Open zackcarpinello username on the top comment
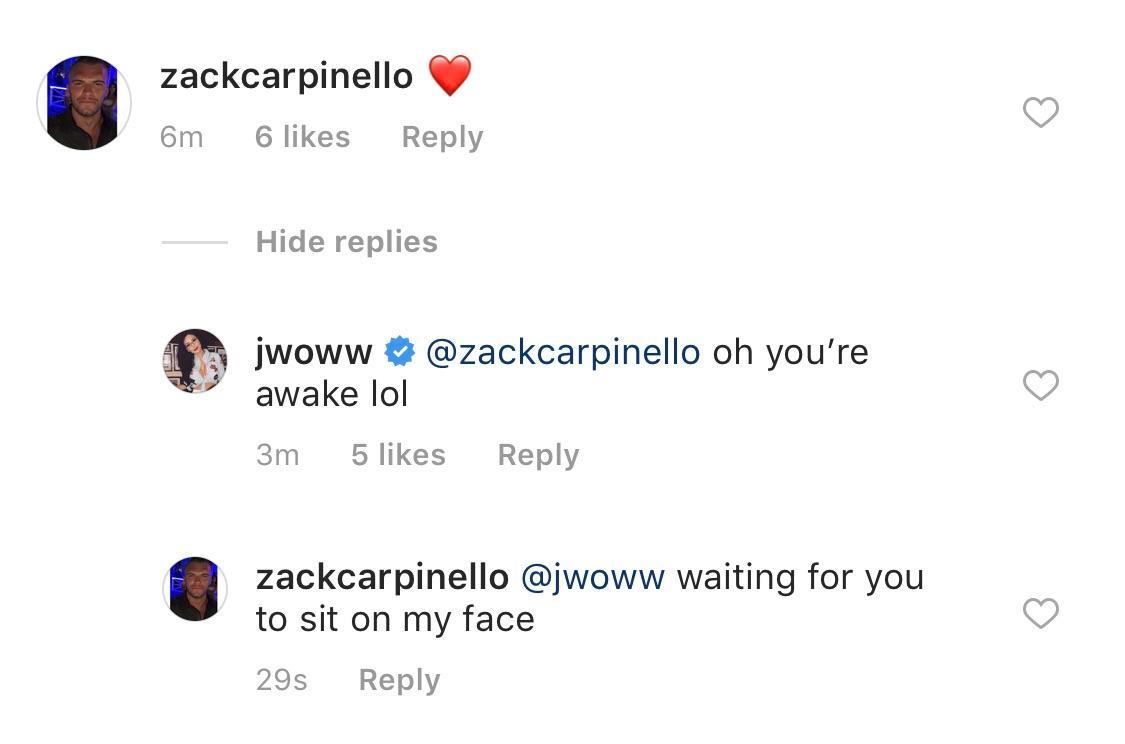This screenshot has width=1125, height=744. coord(286,76)
